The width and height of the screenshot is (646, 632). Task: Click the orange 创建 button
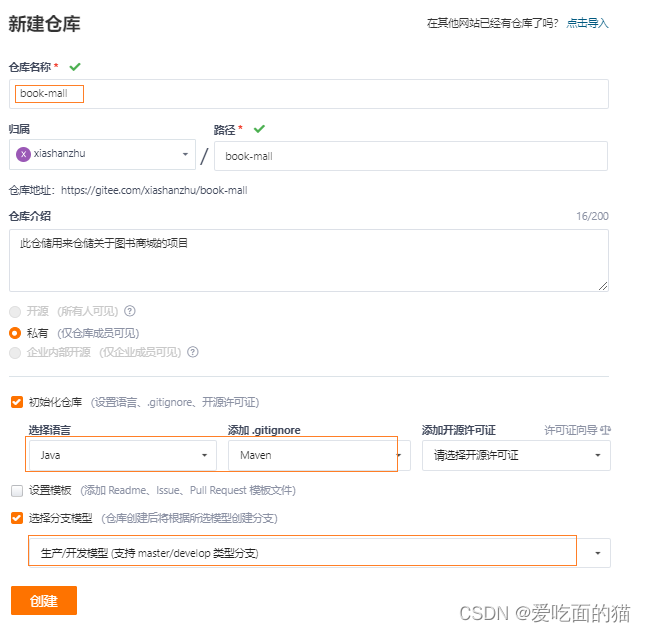click(x=44, y=601)
